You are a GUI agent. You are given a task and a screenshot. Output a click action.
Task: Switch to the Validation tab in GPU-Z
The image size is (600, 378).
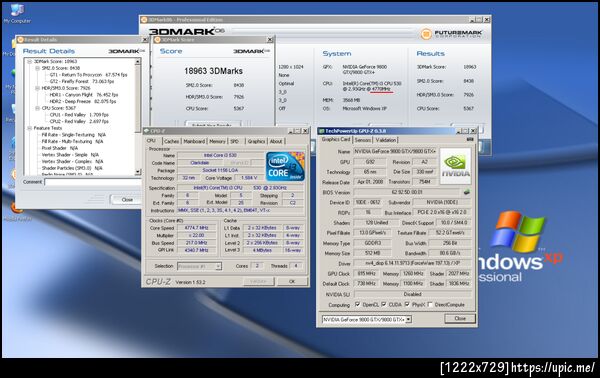pyautogui.click(x=386, y=140)
